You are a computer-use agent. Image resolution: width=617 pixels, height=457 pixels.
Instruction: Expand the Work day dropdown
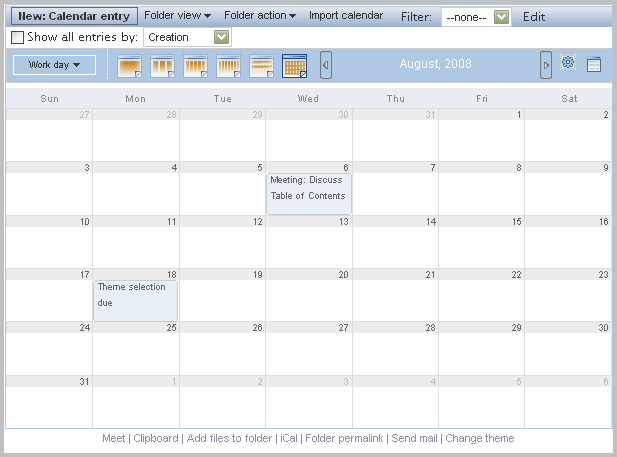pos(54,65)
